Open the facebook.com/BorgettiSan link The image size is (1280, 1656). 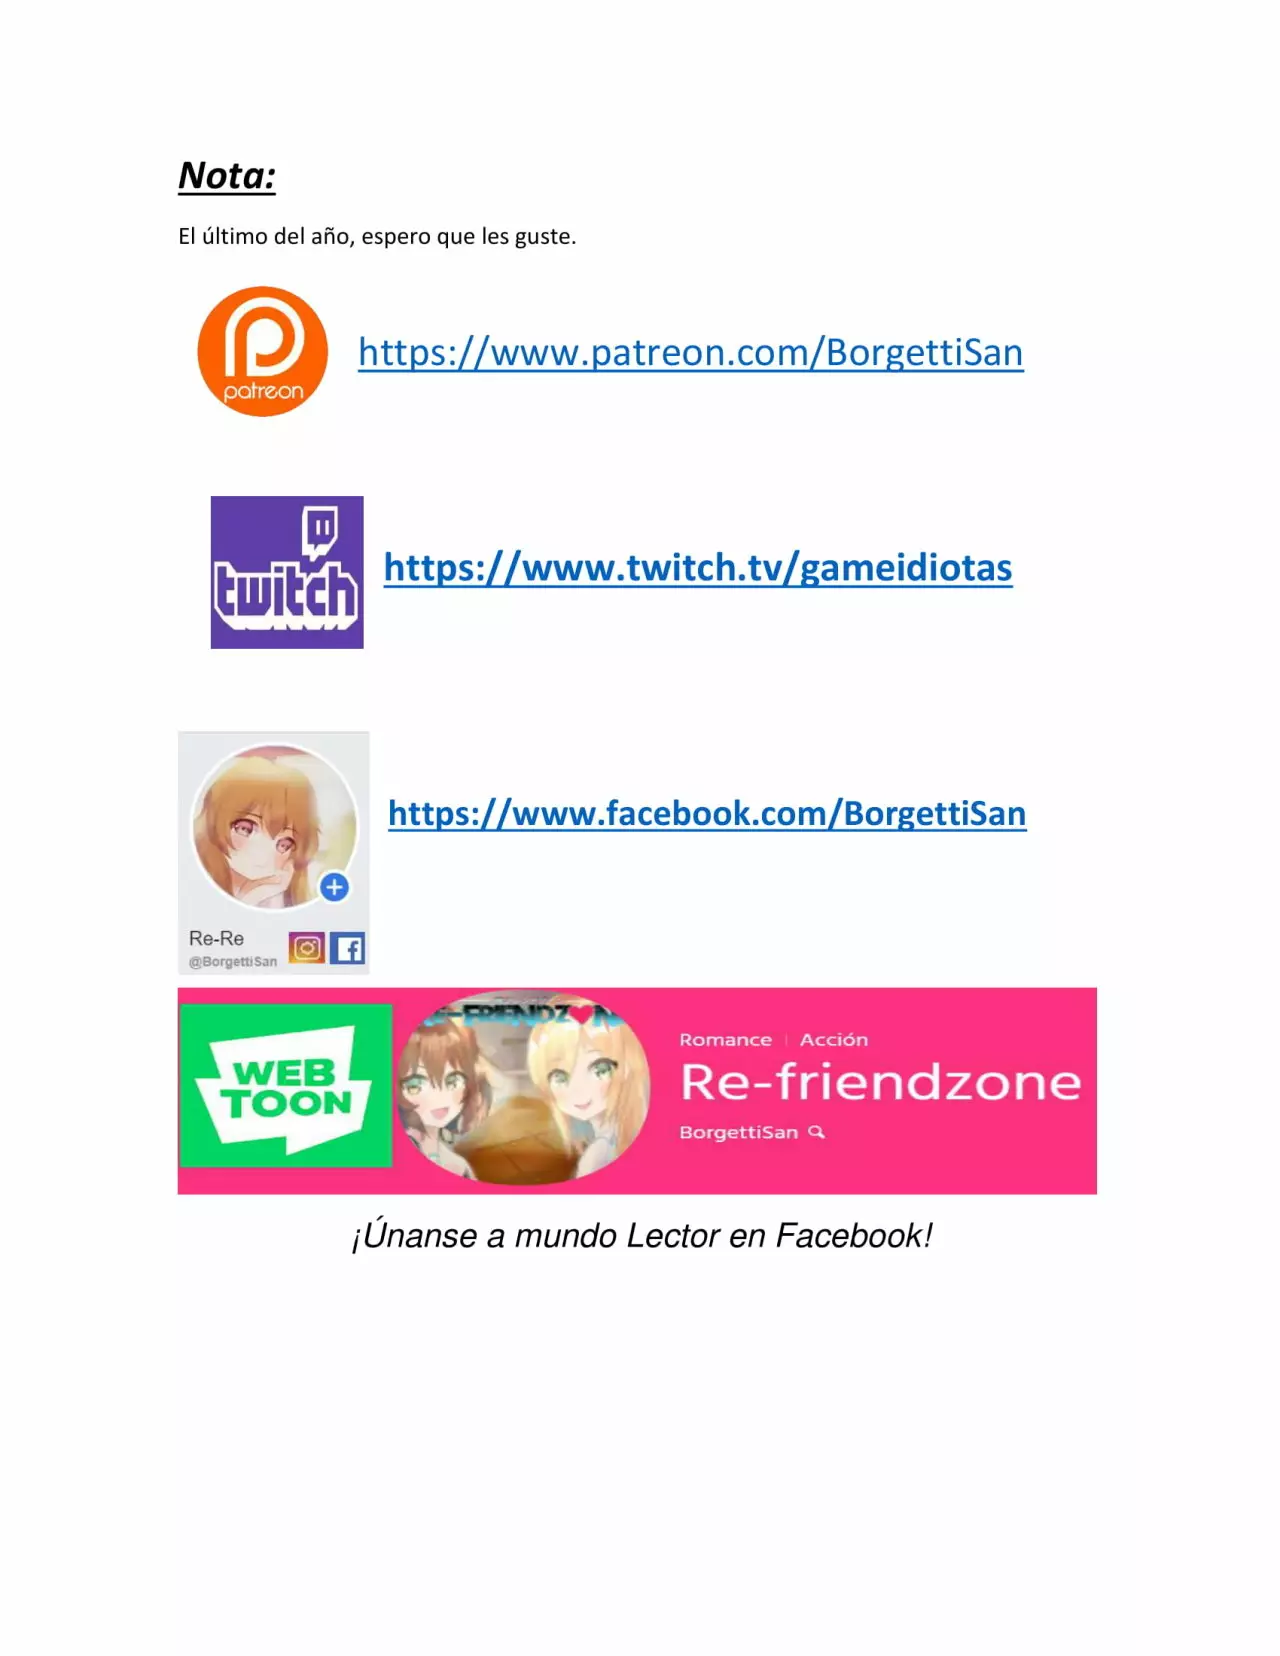point(707,813)
